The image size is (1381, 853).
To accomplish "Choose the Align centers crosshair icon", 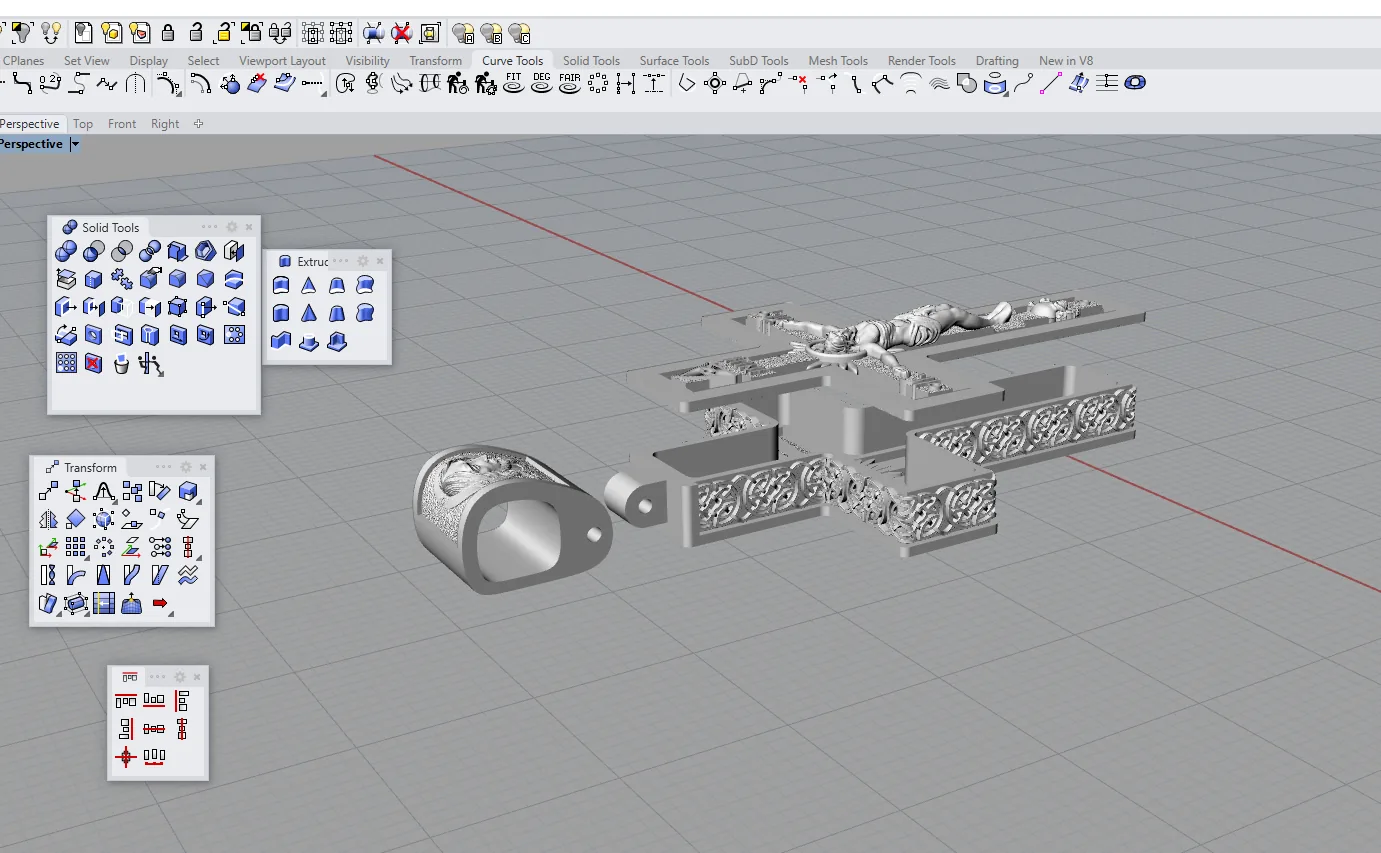I will [126, 757].
